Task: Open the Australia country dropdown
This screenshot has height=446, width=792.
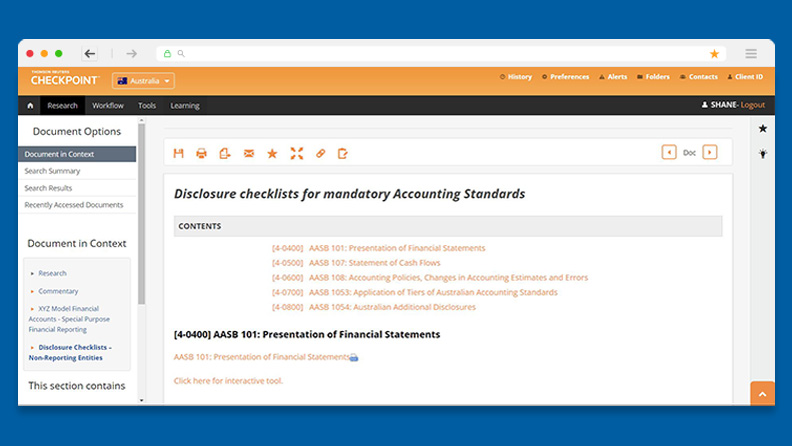Action: (144, 81)
